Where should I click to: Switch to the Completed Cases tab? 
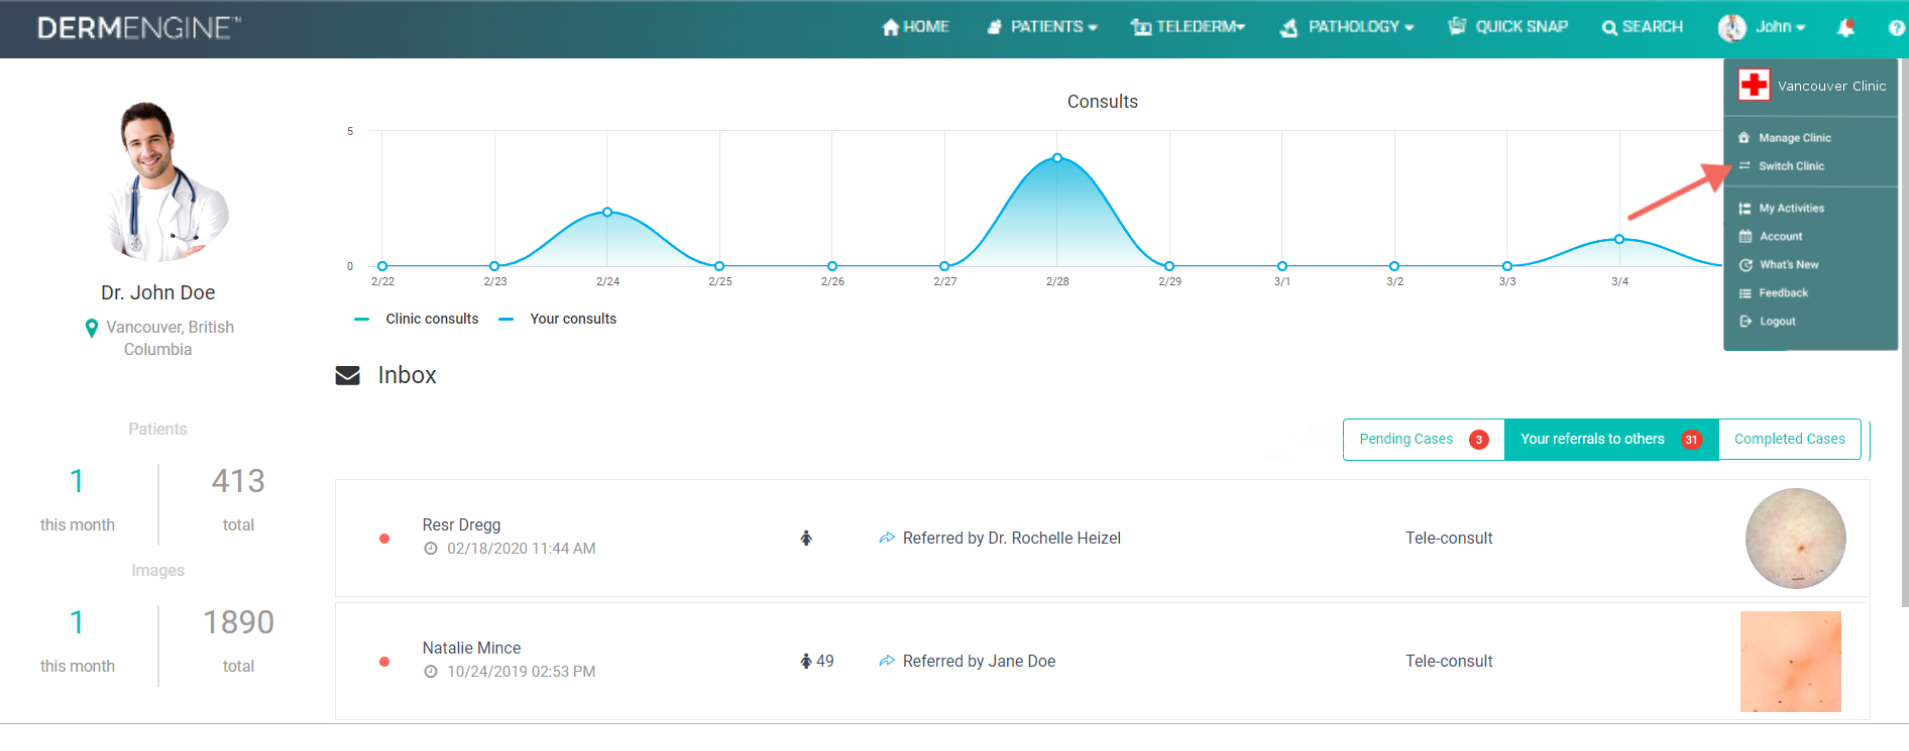(x=1789, y=439)
